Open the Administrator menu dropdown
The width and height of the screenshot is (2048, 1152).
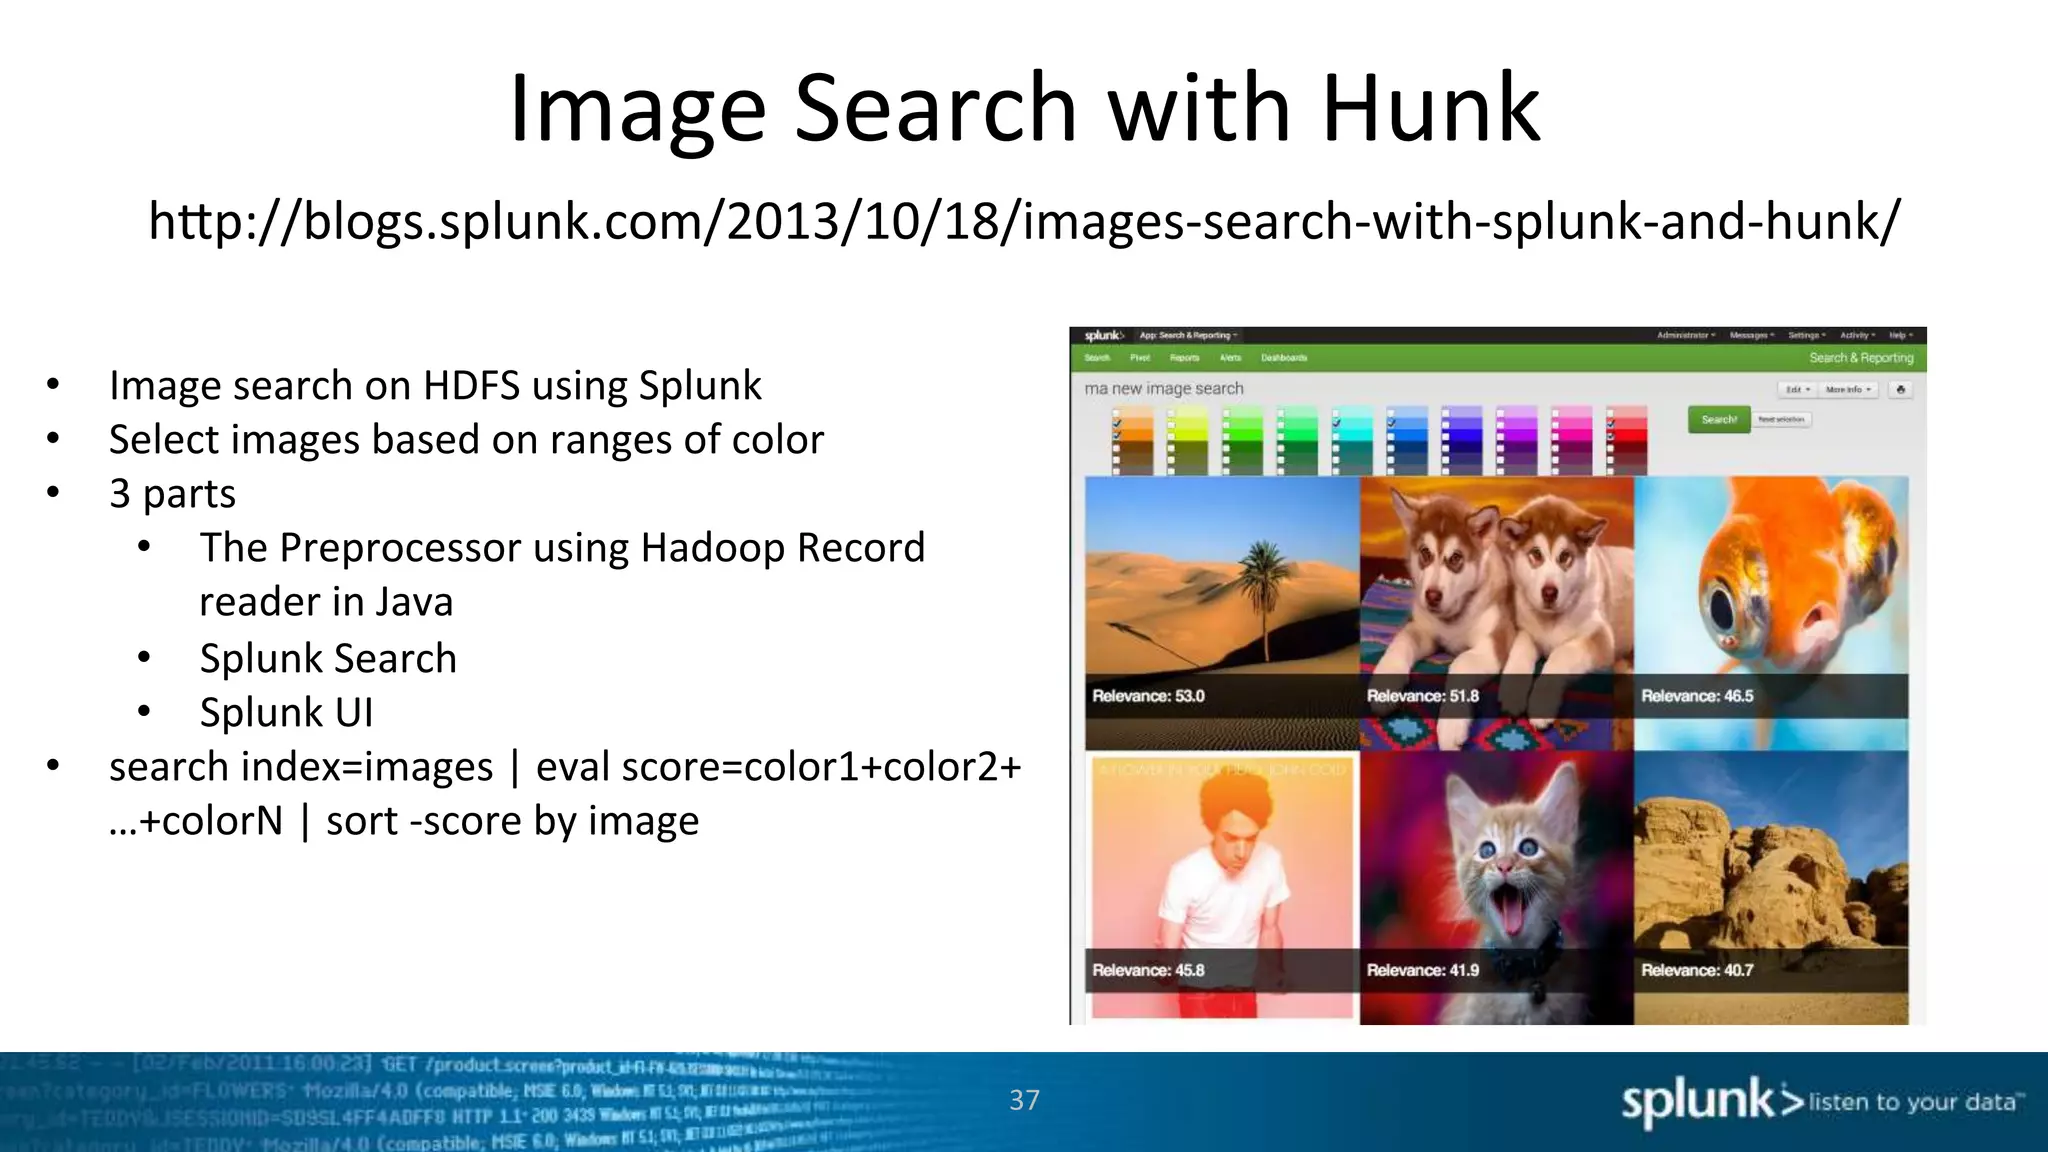tap(1686, 336)
